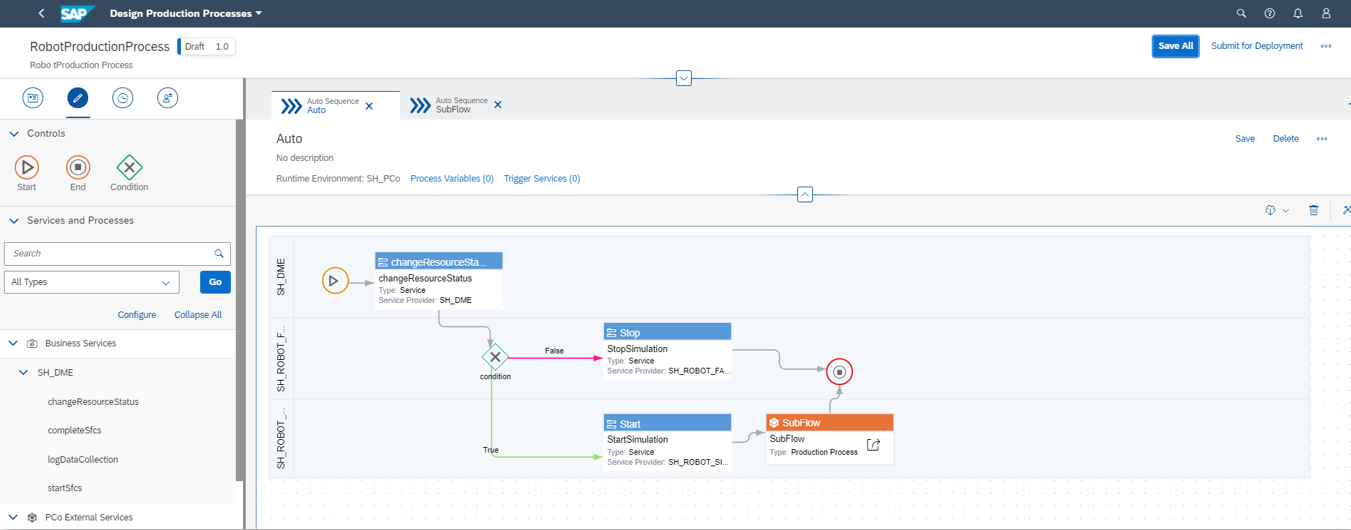The height and width of the screenshot is (530, 1351).
Task: Select the Stop service node
Action: coord(668,351)
